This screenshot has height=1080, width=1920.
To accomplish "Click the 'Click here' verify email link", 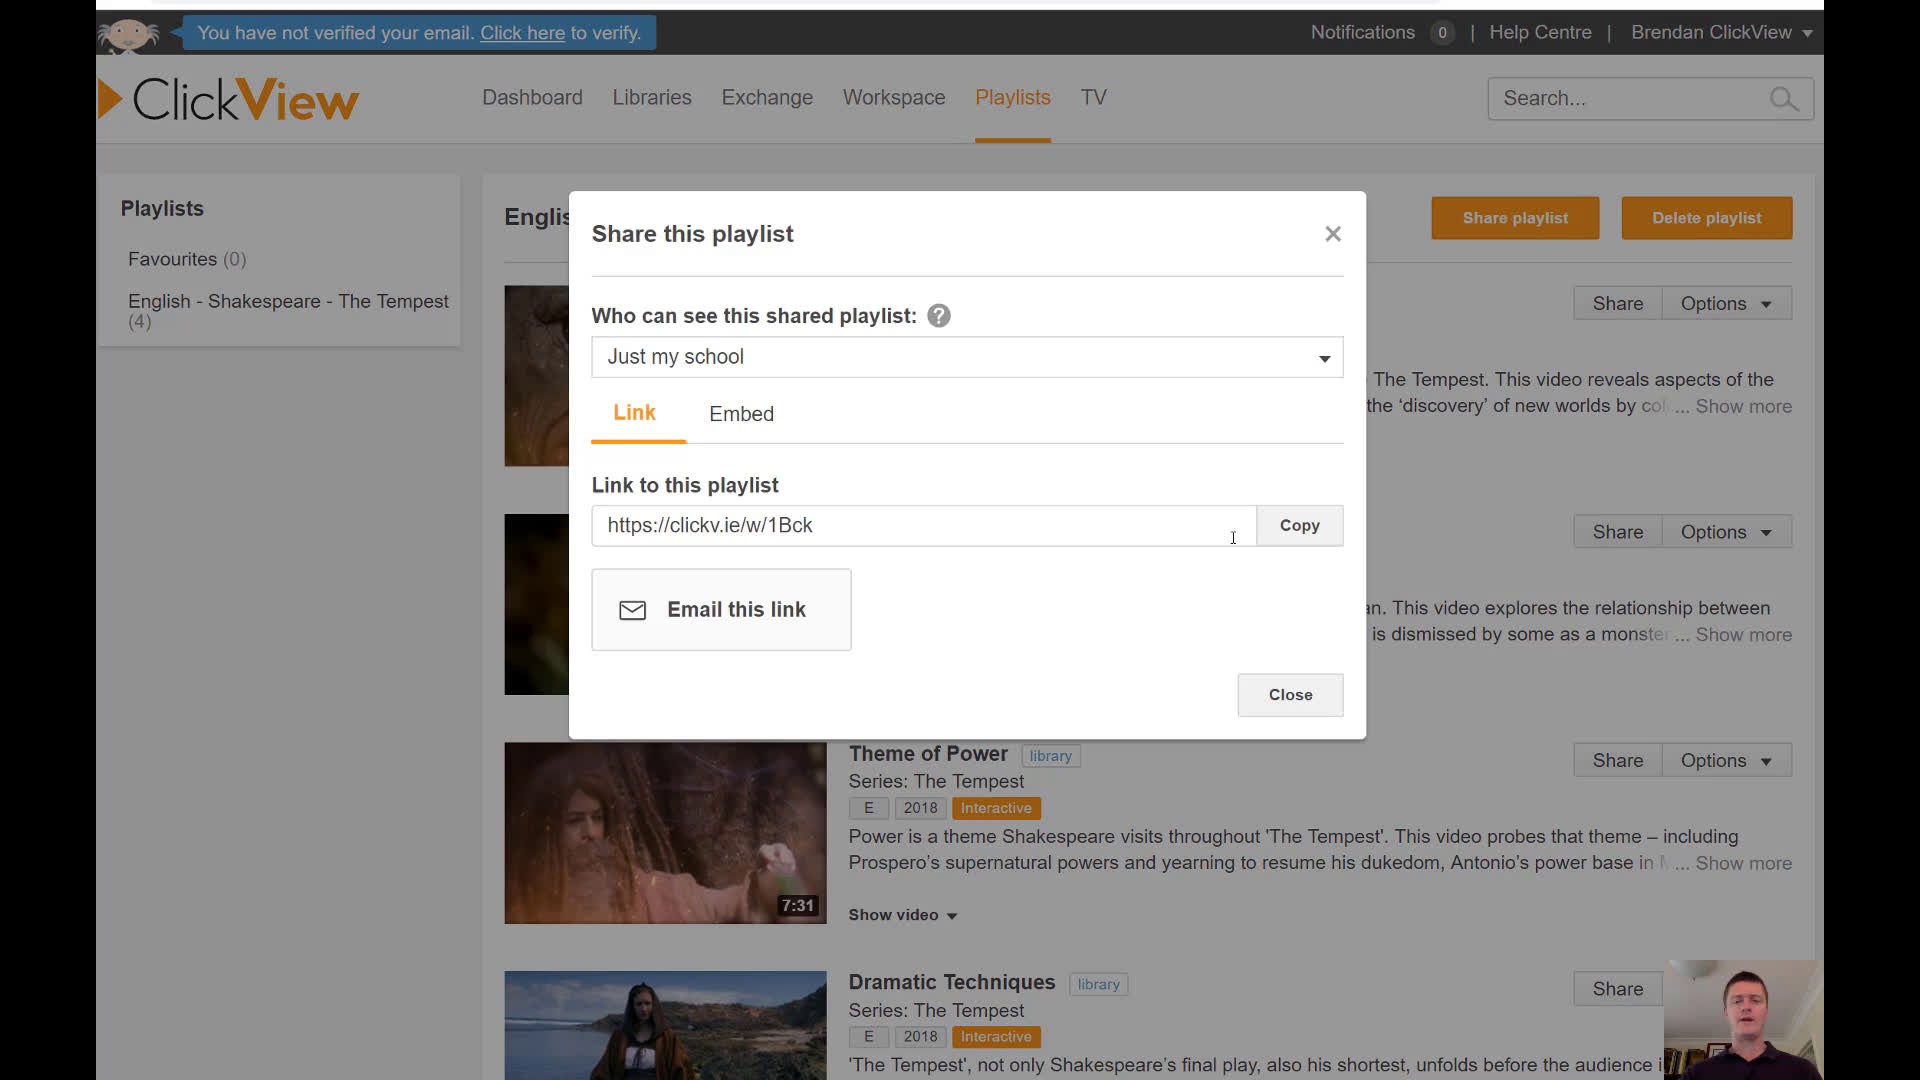I will click(522, 33).
